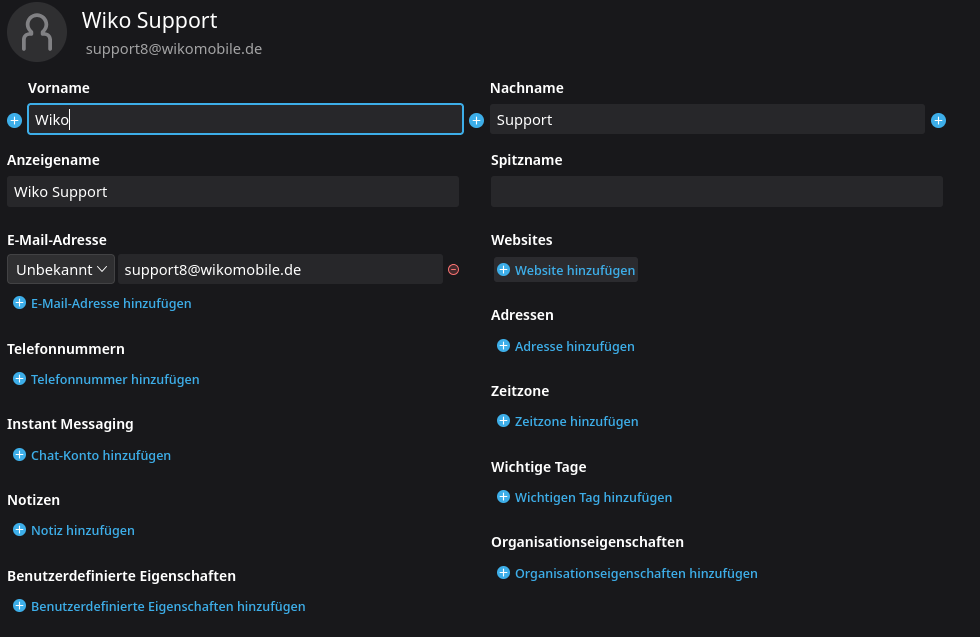
Task: Click plus icon beside Website hinzufügen
Action: [x=503, y=270]
